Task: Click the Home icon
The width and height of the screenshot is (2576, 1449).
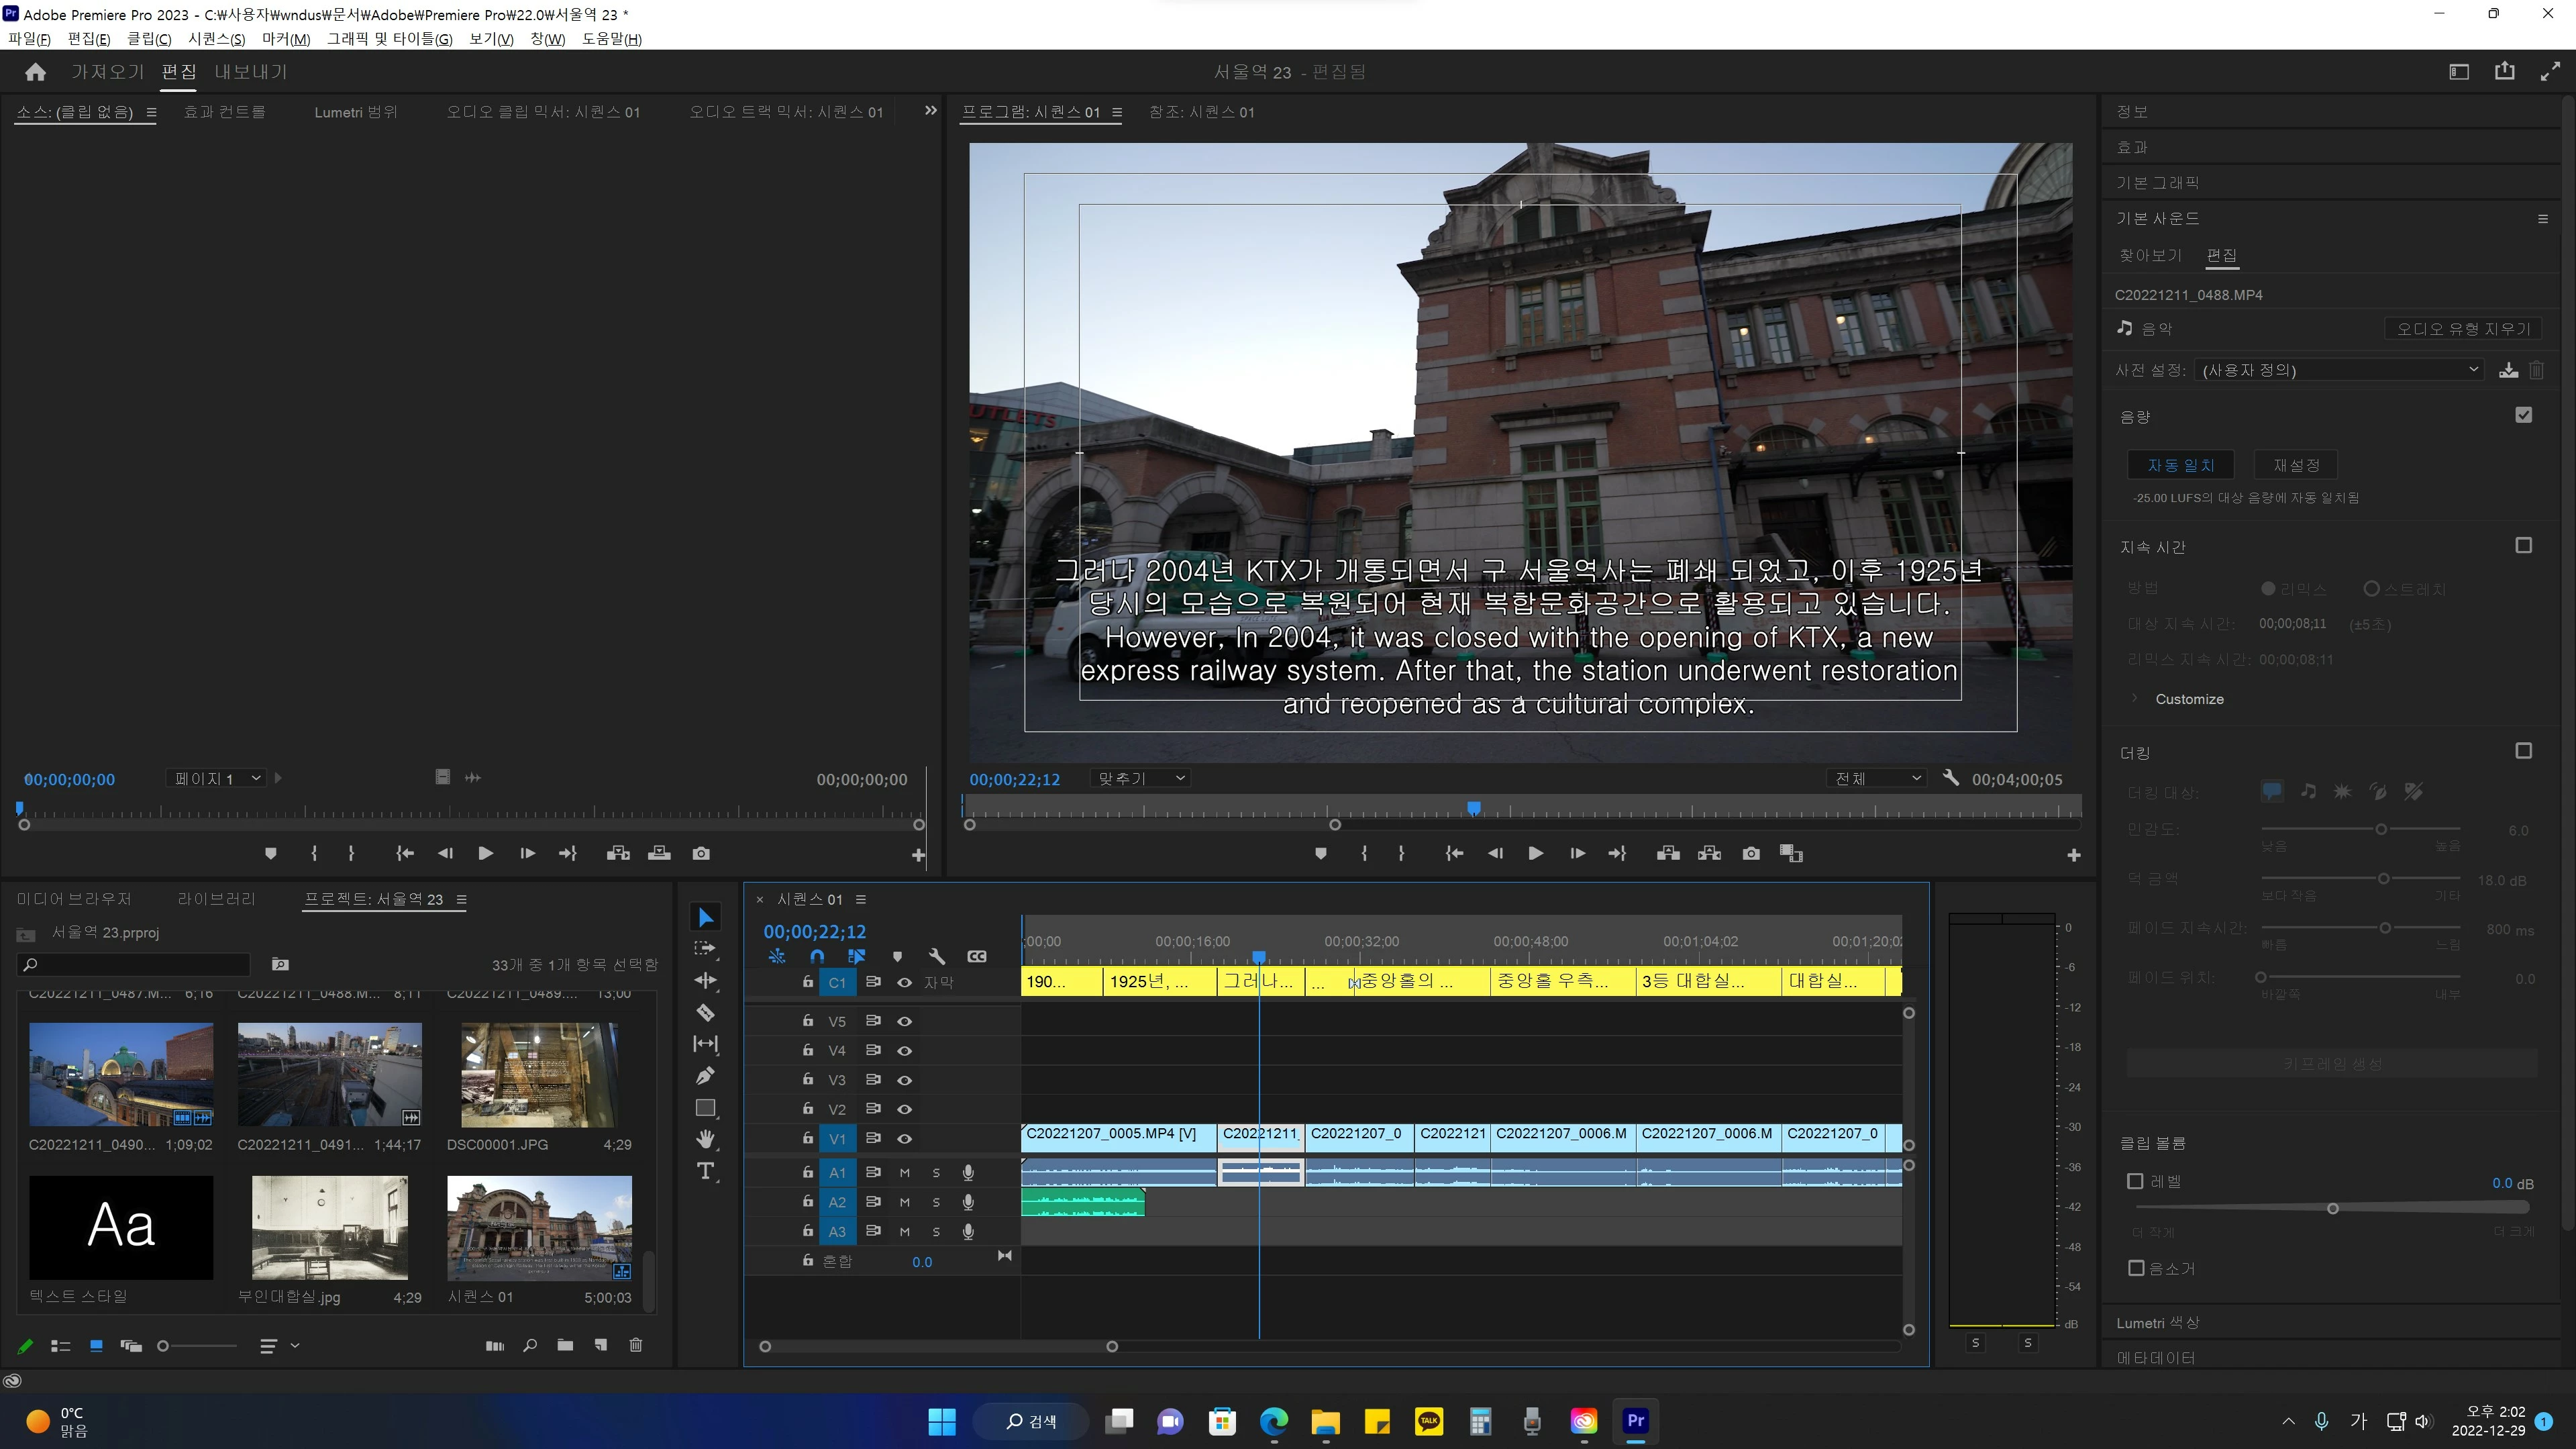Action: (35, 72)
